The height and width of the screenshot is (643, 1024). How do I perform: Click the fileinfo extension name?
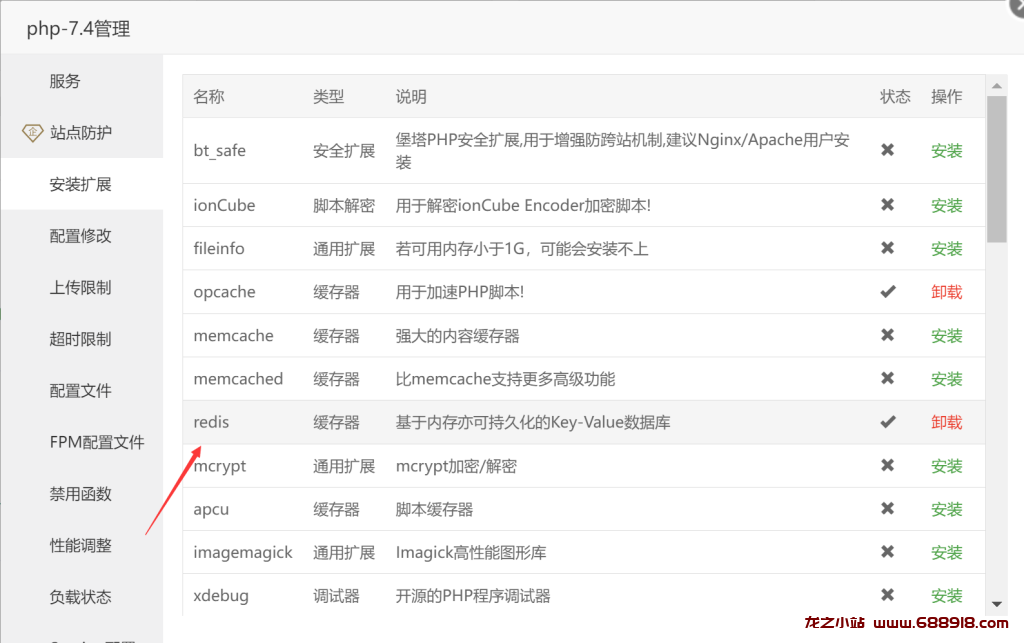[219, 249]
